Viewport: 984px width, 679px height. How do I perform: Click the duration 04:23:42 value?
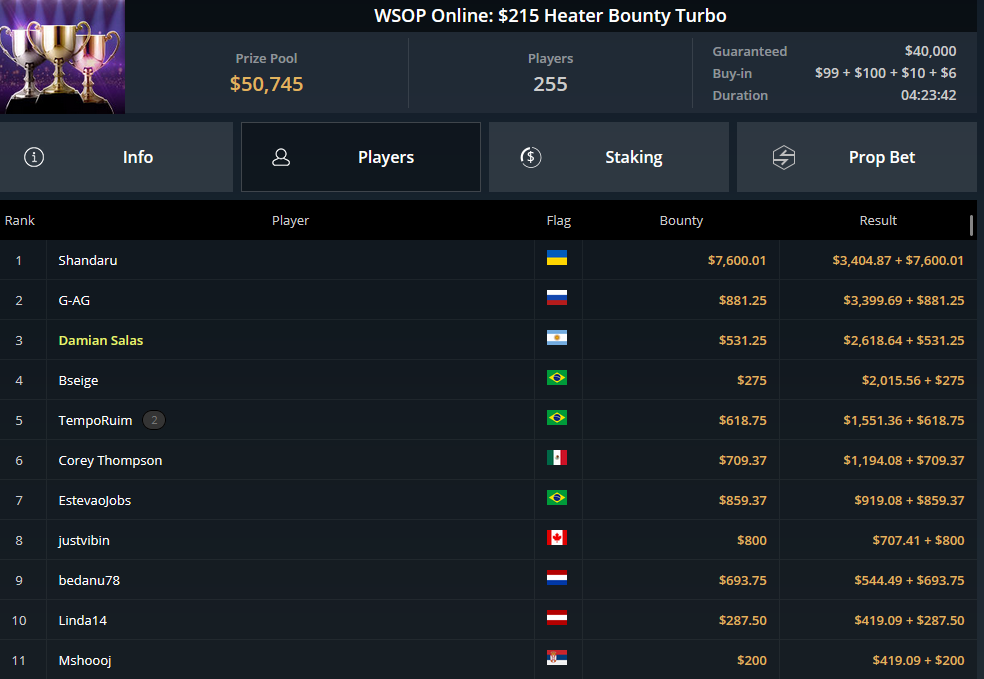coord(929,95)
